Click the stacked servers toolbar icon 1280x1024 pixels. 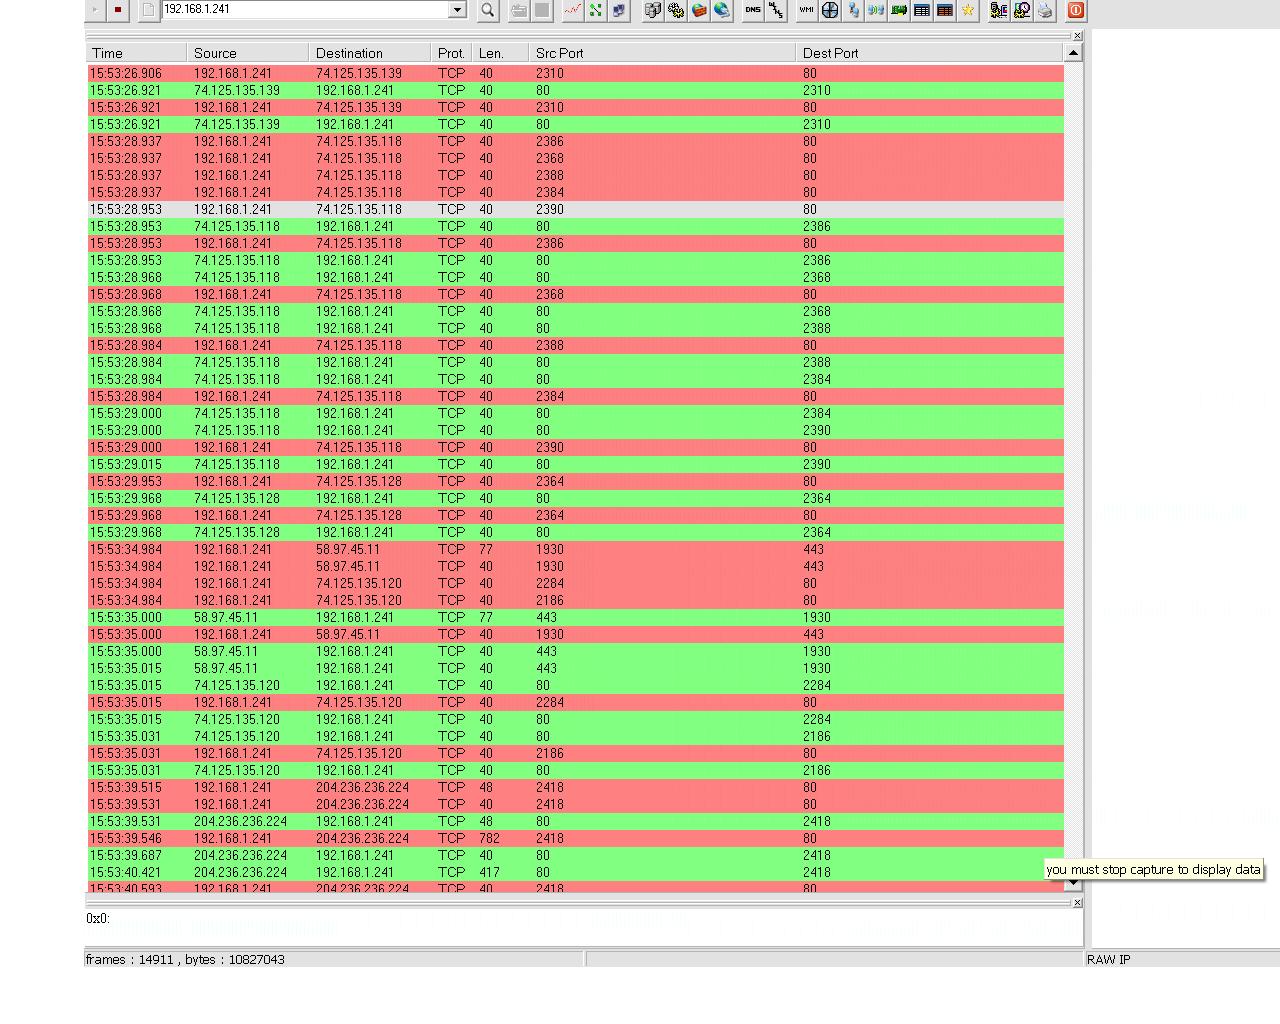click(653, 10)
